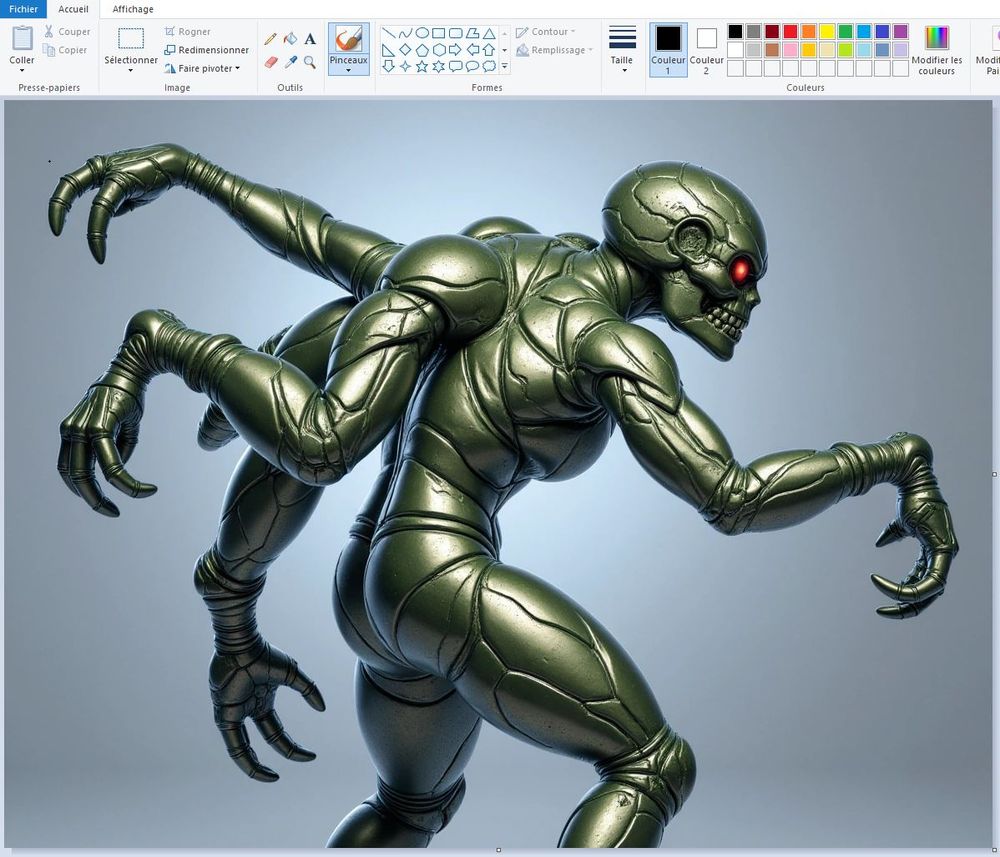Screen dimensions: 1000x857
Task: Click the canvas right-edge resize handle
Action: [994, 474]
